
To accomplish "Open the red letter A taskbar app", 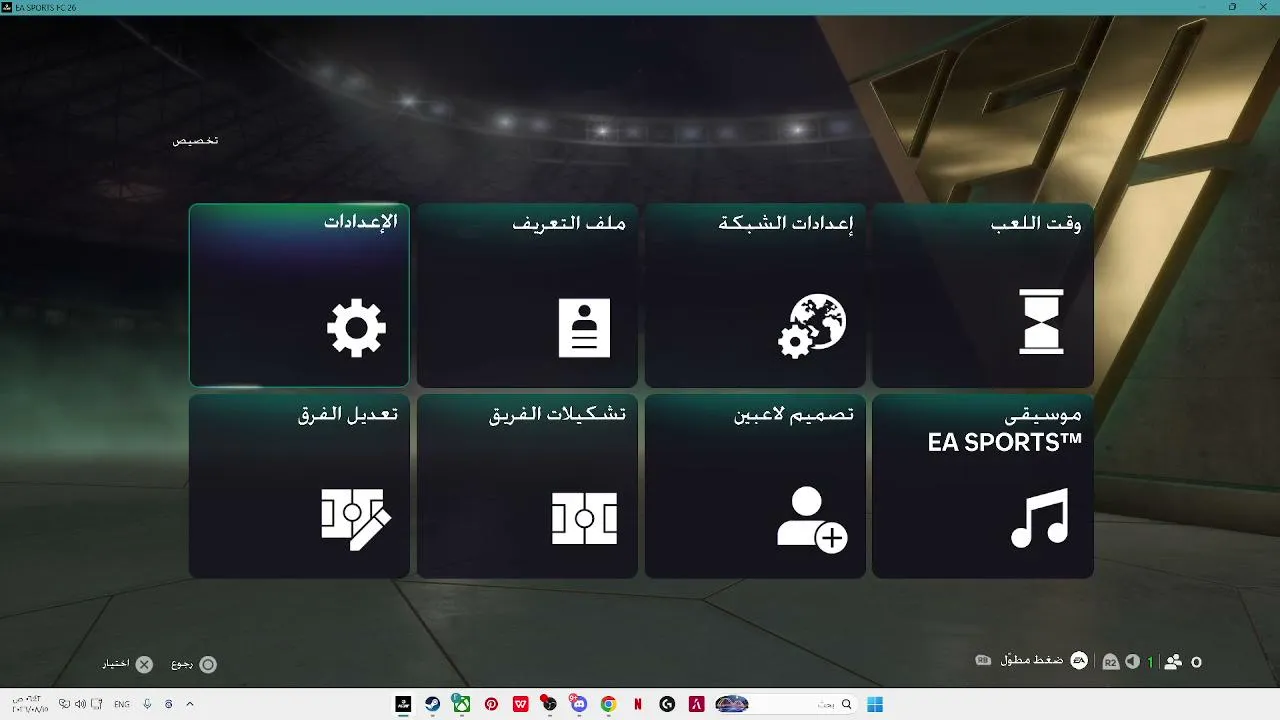I will click(x=696, y=704).
